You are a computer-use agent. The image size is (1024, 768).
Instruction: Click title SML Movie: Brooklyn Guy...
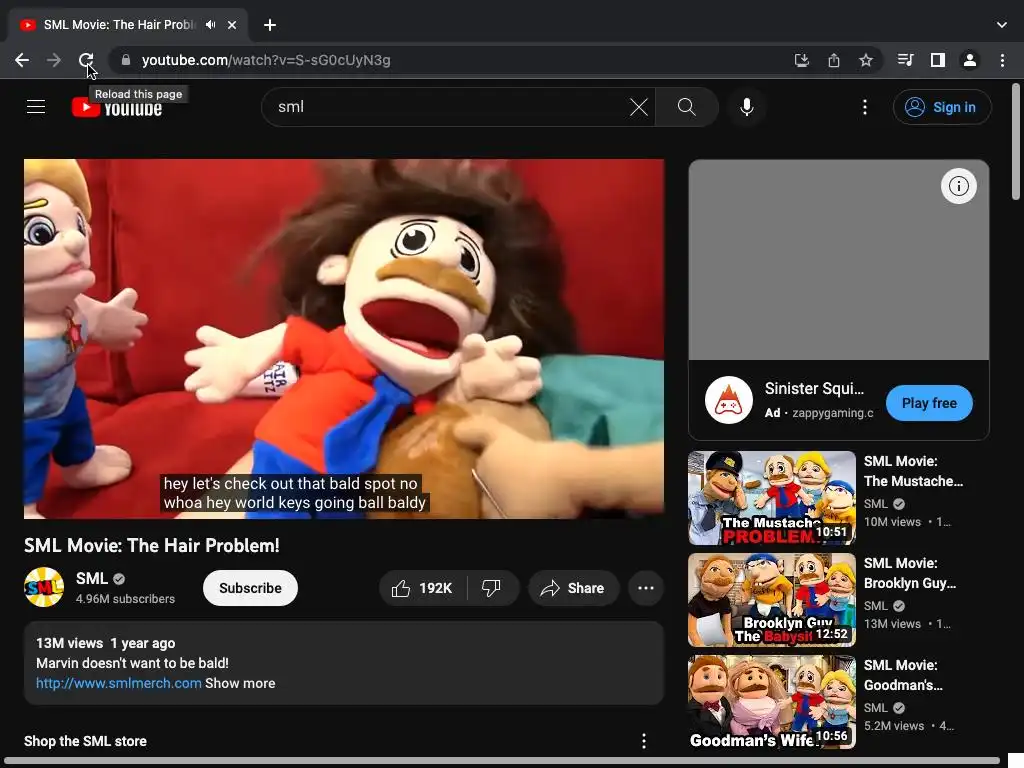point(910,573)
